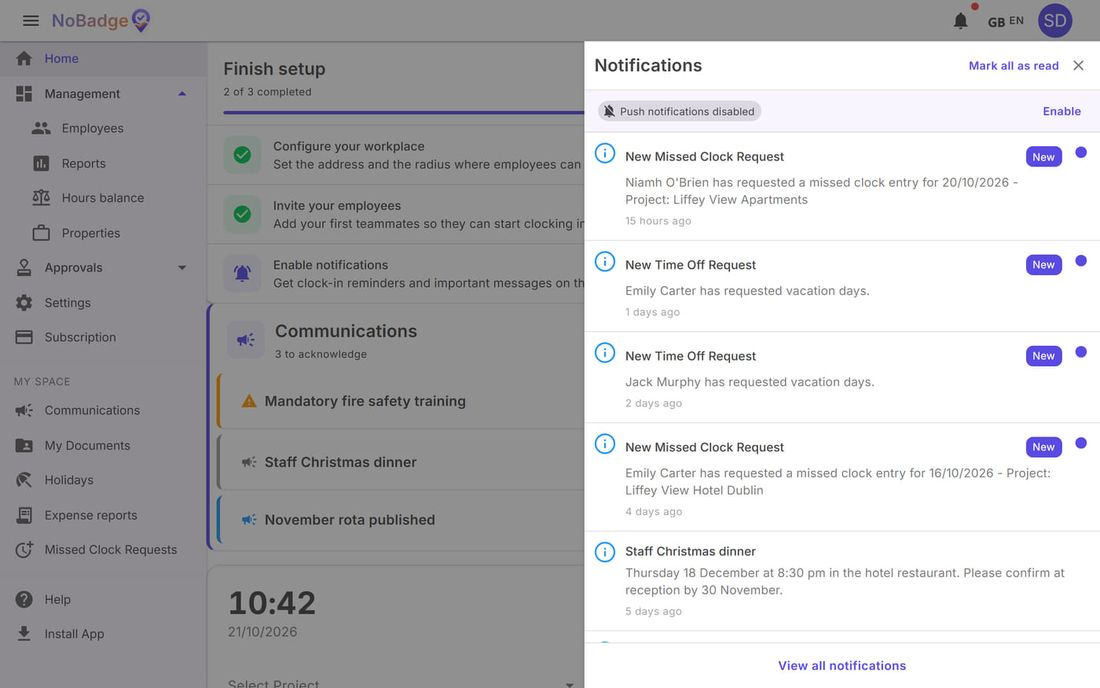
Task: Click New badge on Emily Carter vacation notification
Action: click(1043, 264)
